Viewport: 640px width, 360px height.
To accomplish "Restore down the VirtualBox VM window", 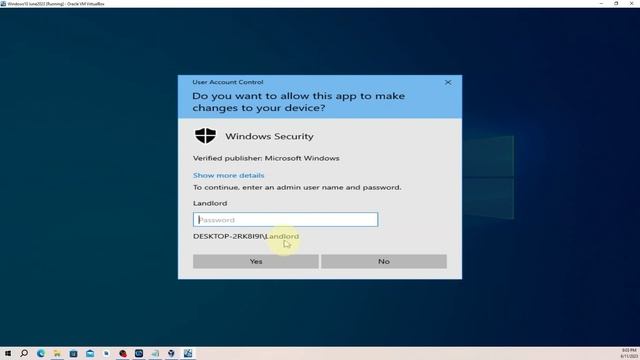I will [616, 3].
